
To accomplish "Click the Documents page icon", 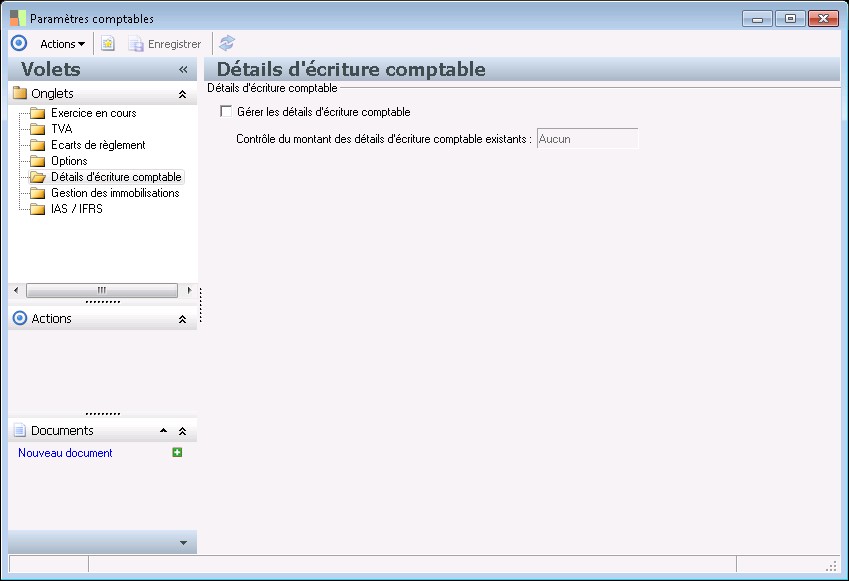I will (19, 430).
